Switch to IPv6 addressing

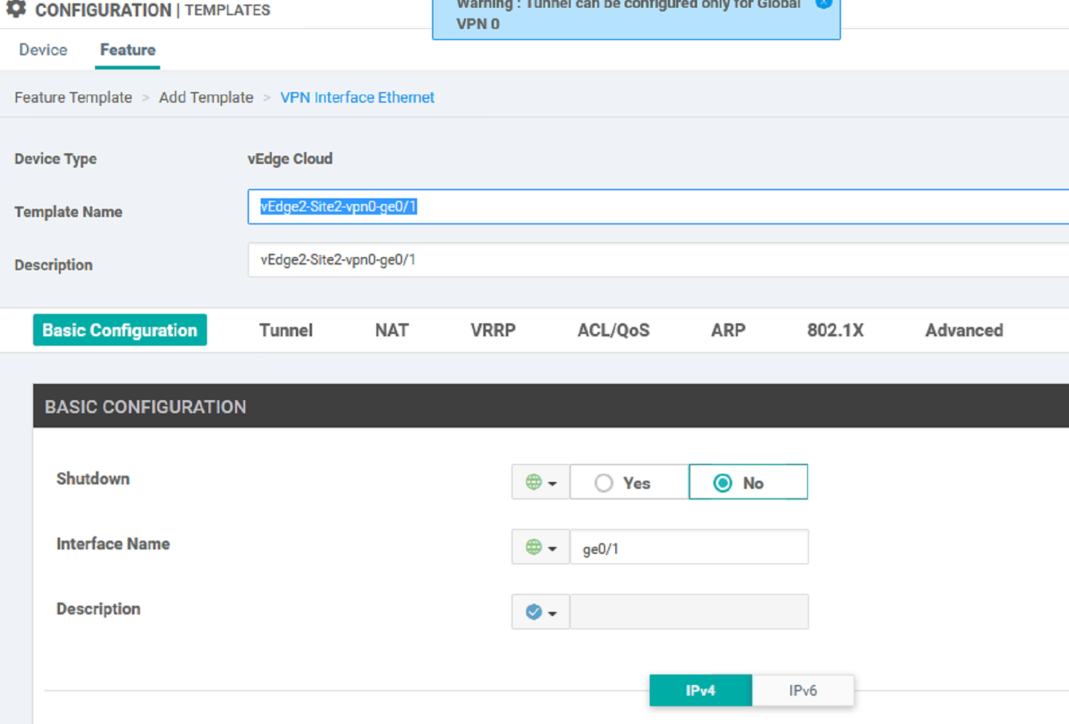tap(803, 691)
